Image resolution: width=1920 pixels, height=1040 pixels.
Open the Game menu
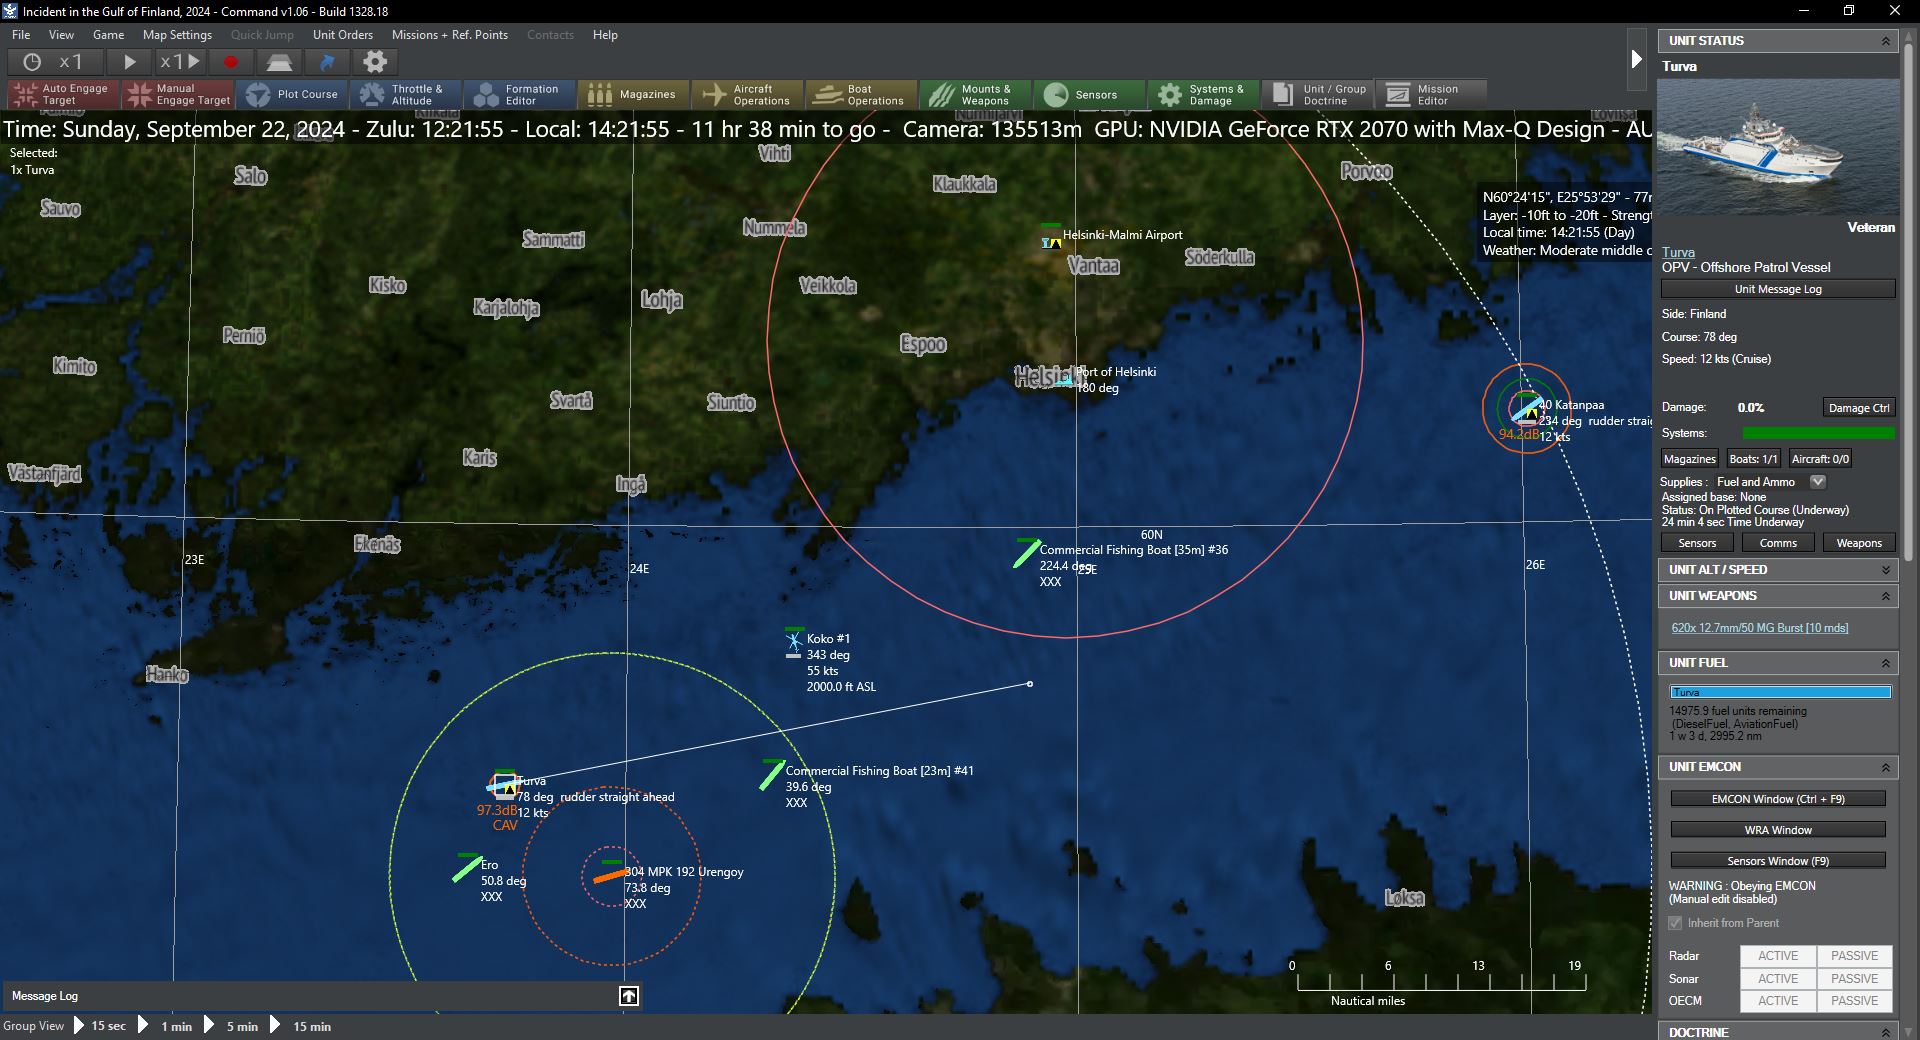pos(108,35)
